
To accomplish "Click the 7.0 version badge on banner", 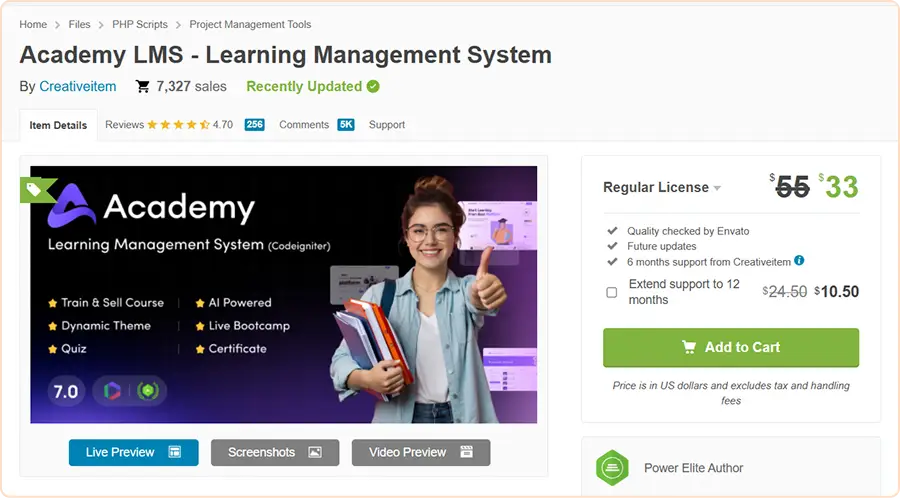I will point(66,391).
